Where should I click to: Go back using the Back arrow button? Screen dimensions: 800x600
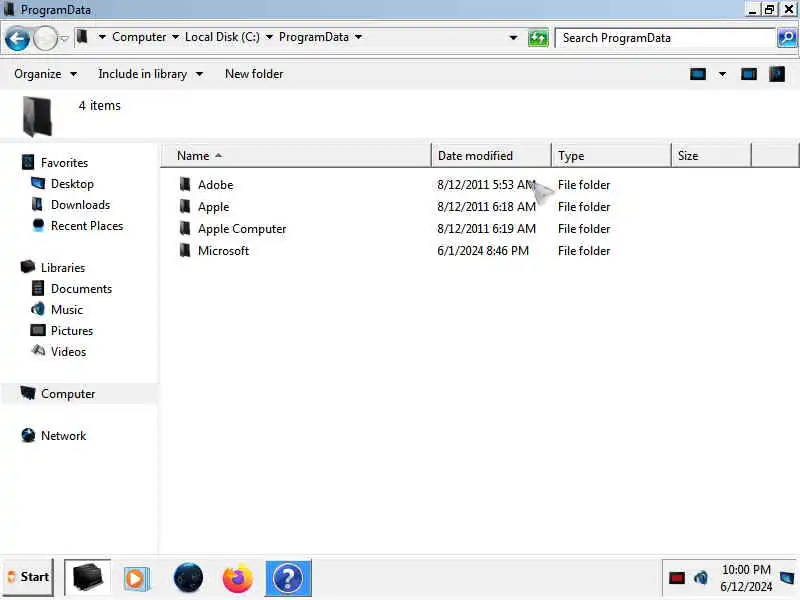point(17,38)
